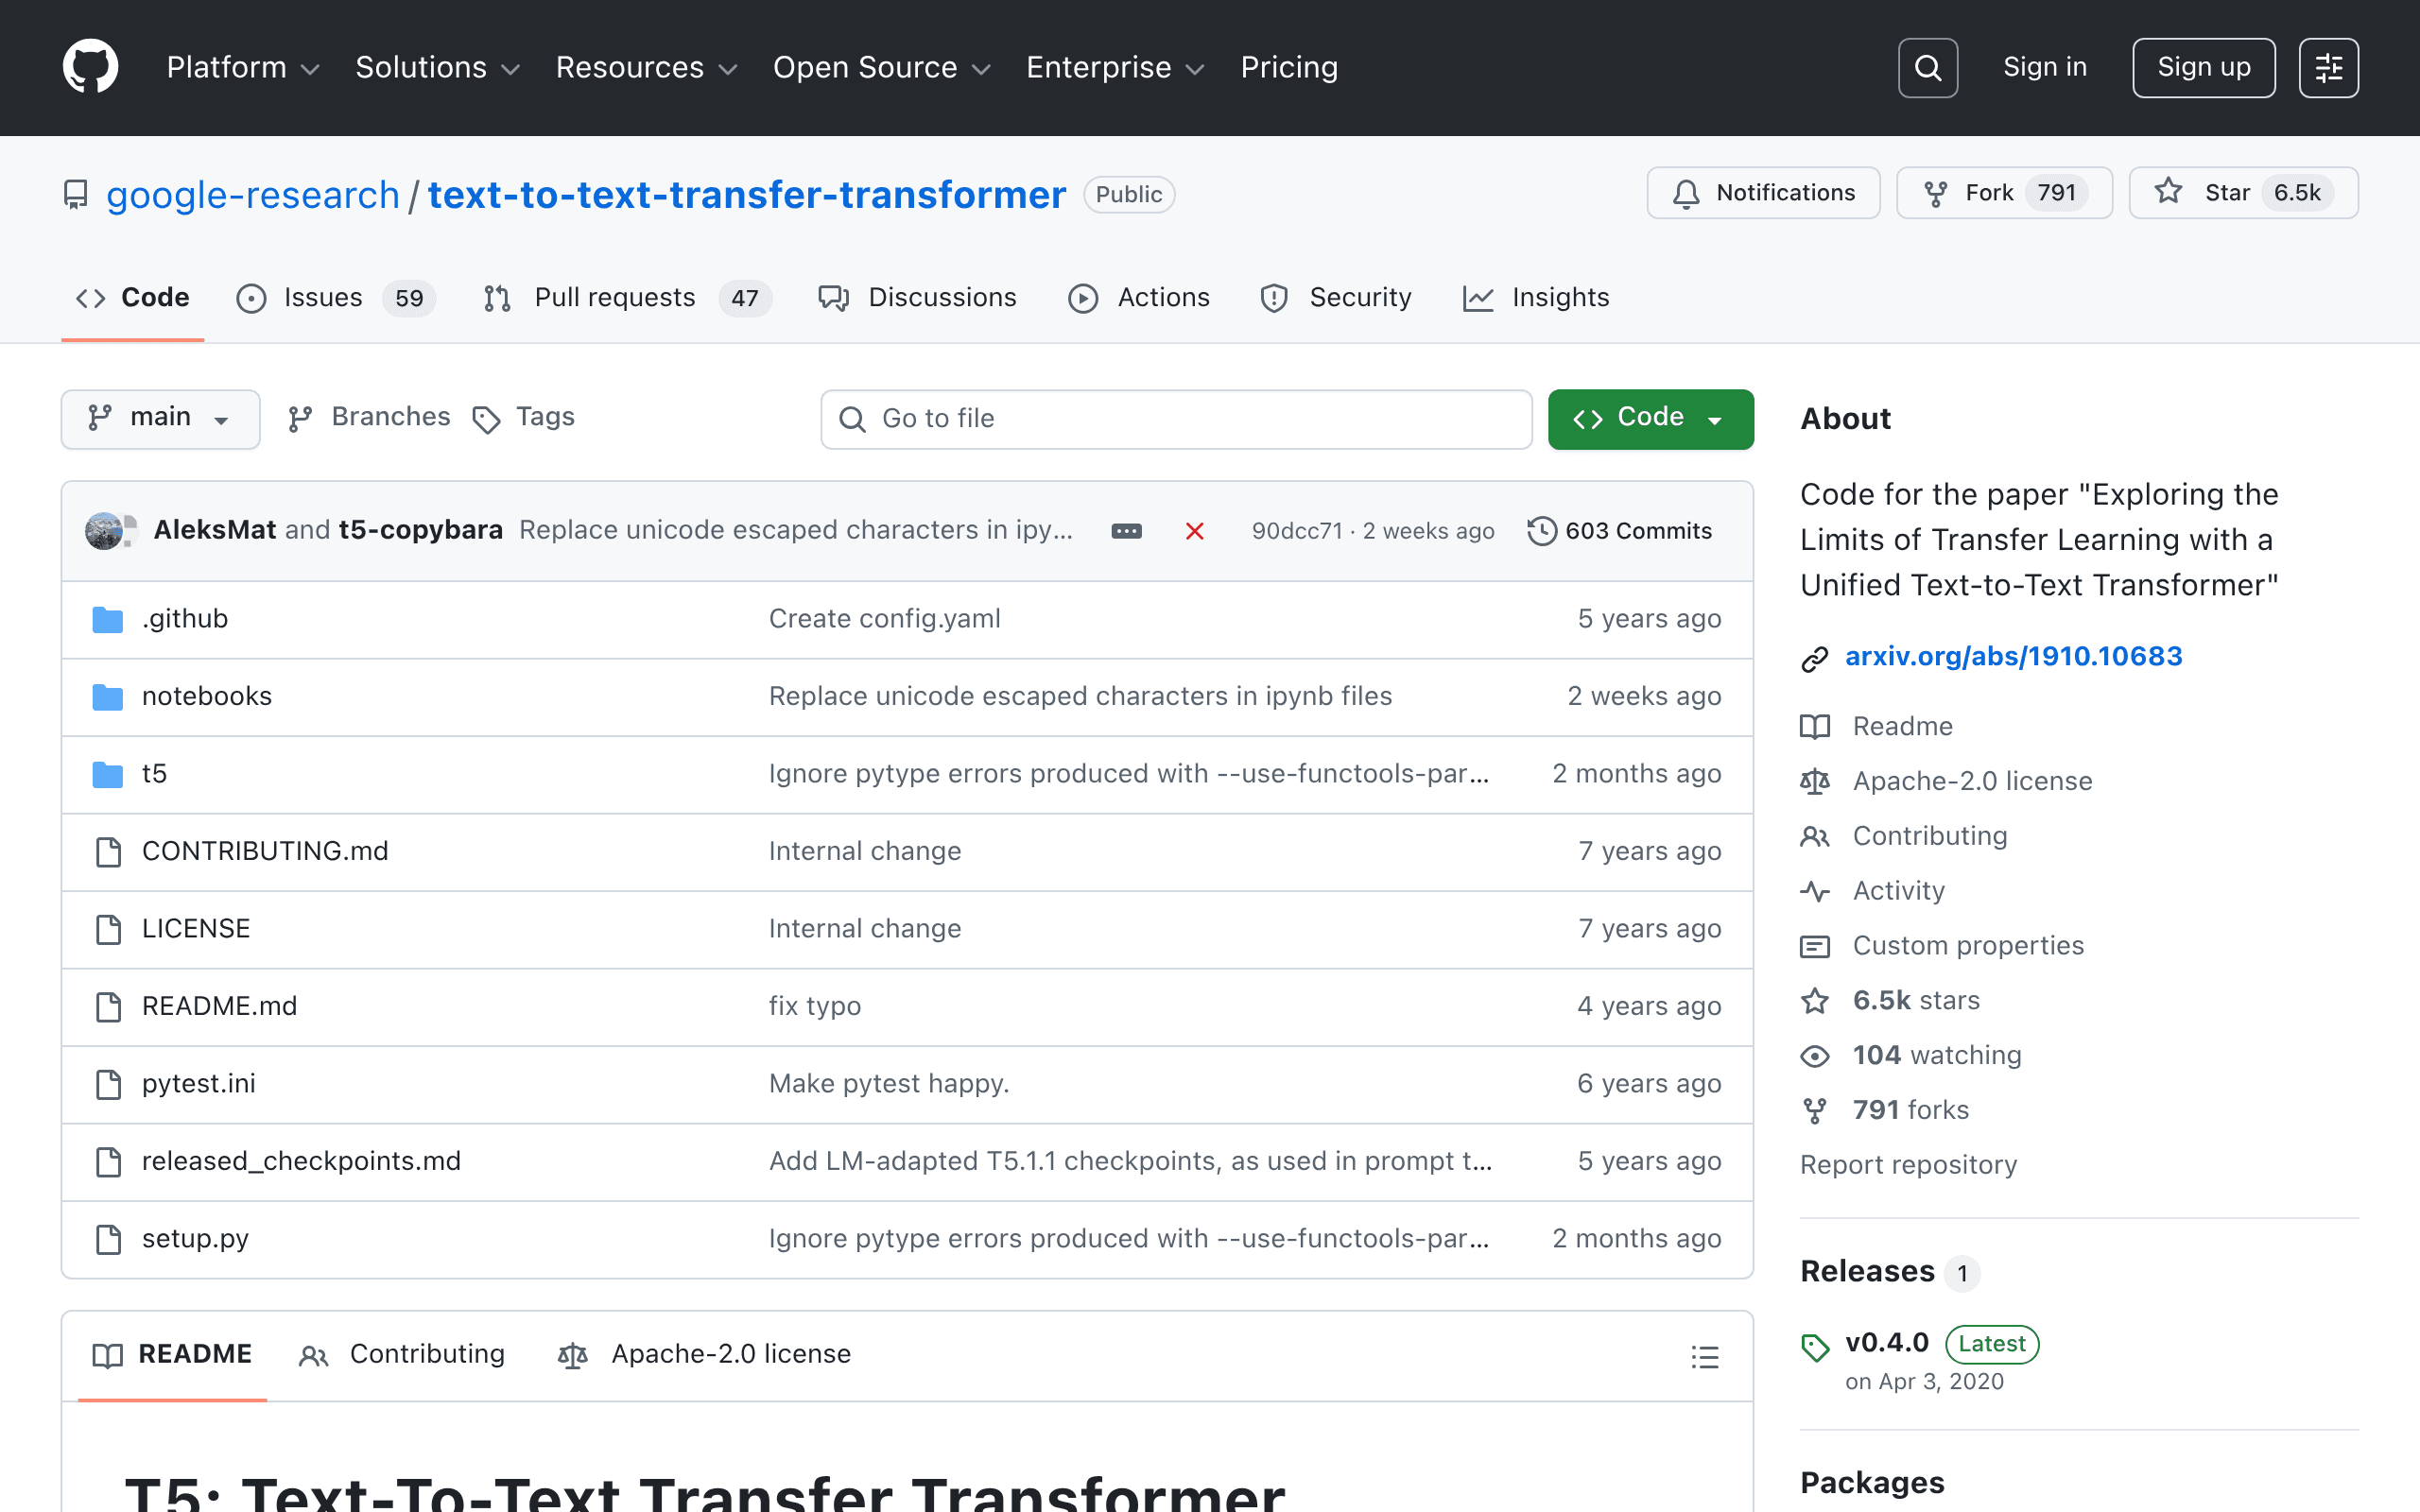This screenshot has height=1512, width=2420.
Task: Star the repository
Action: [x=2243, y=193]
